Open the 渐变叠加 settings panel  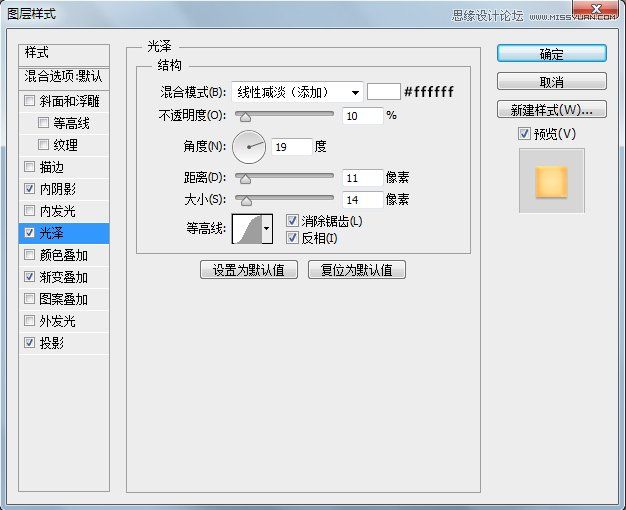coord(63,277)
